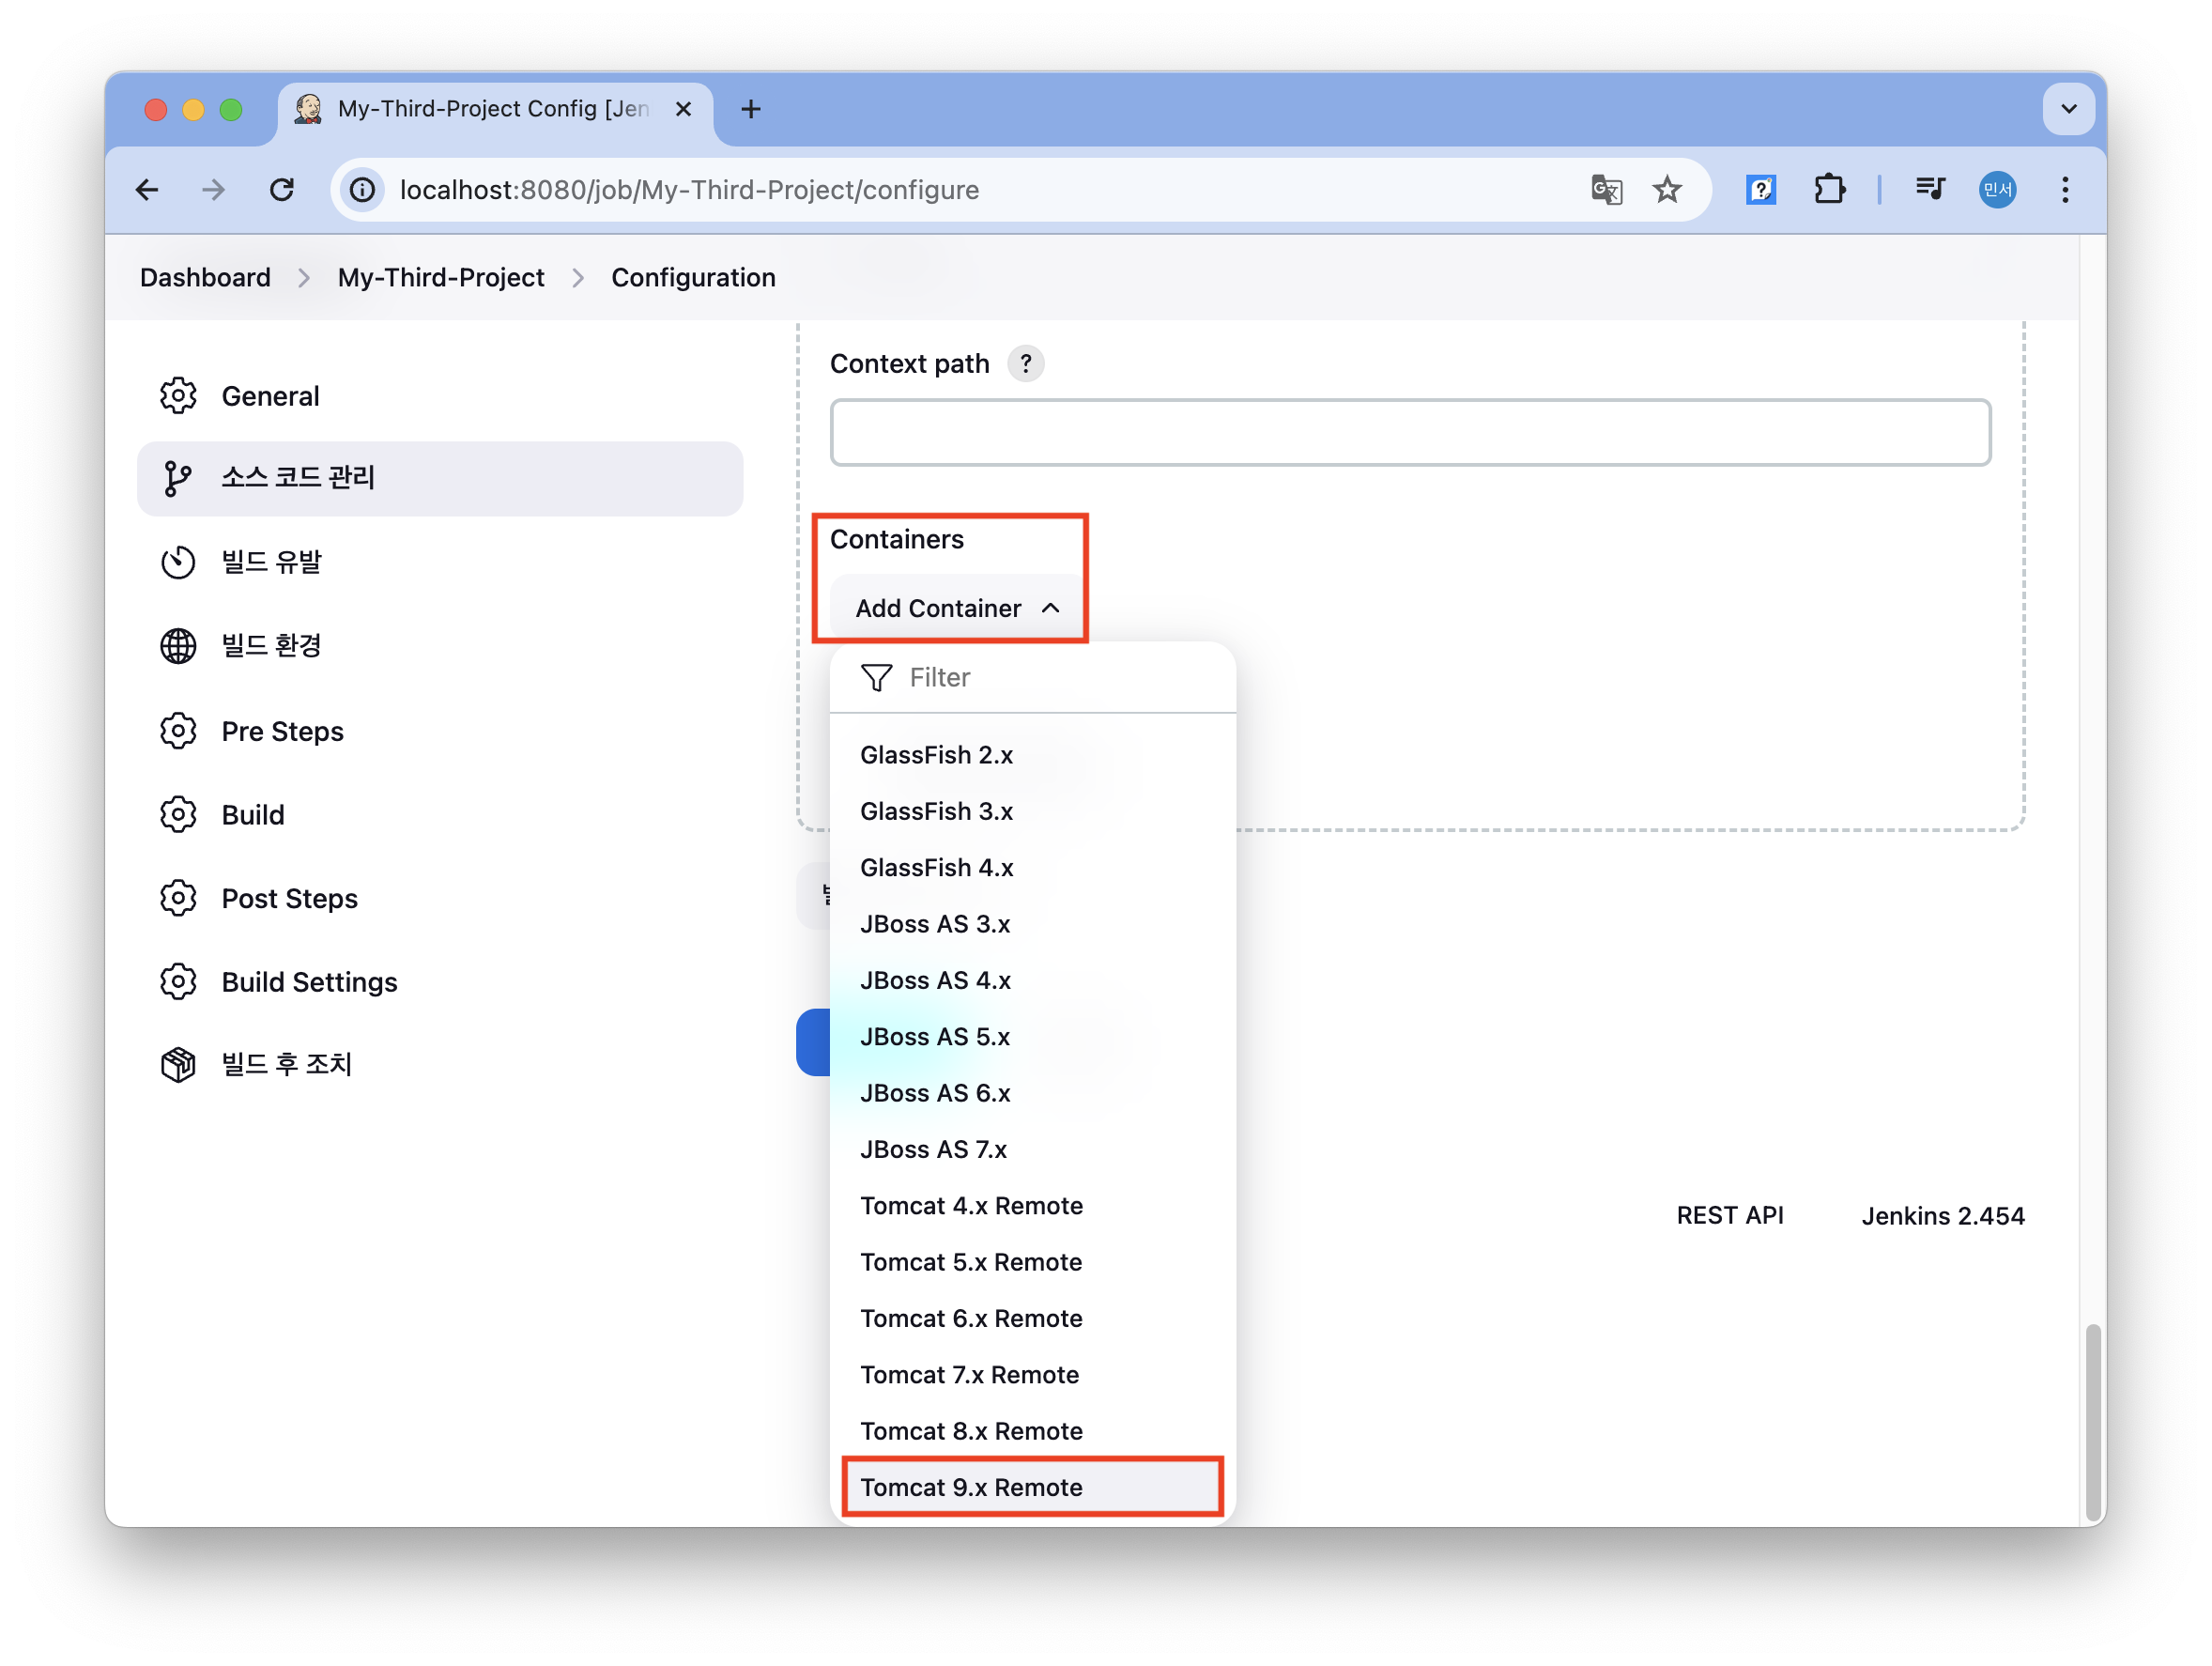Image resolution: width=2212 pixels, height=1666 pixels.
Task: Open the REST API footer link
Action: tap(1729, 1216)
